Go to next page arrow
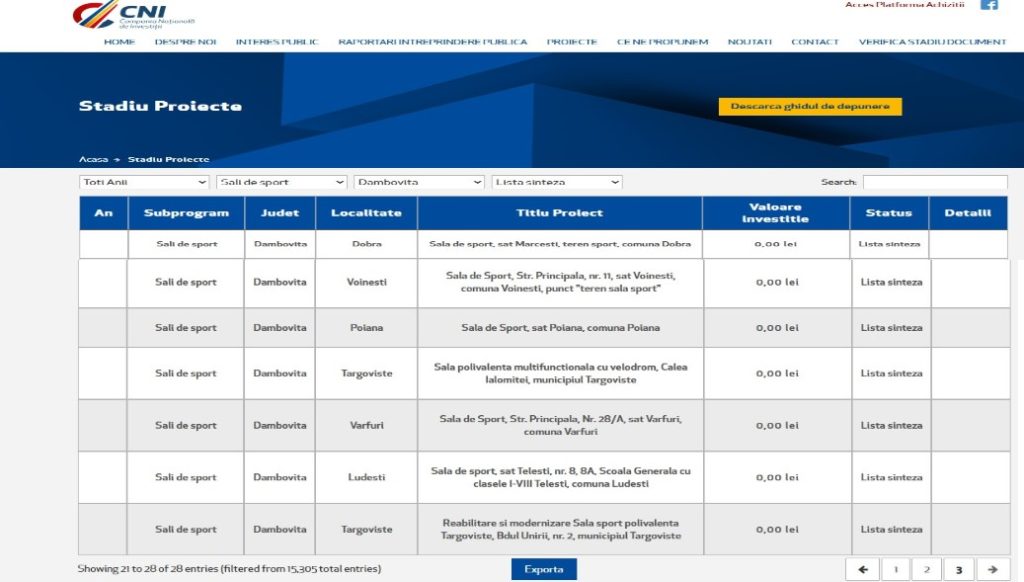 coord(991,569)
